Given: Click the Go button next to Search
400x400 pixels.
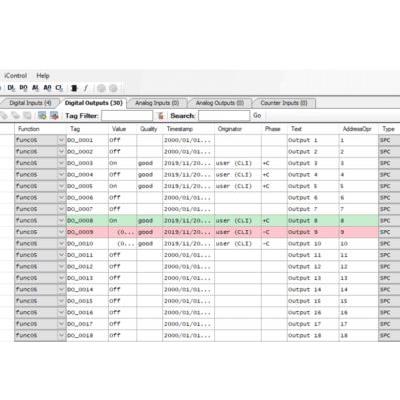Looking at the screenshot, I should (x=257, y=116).
